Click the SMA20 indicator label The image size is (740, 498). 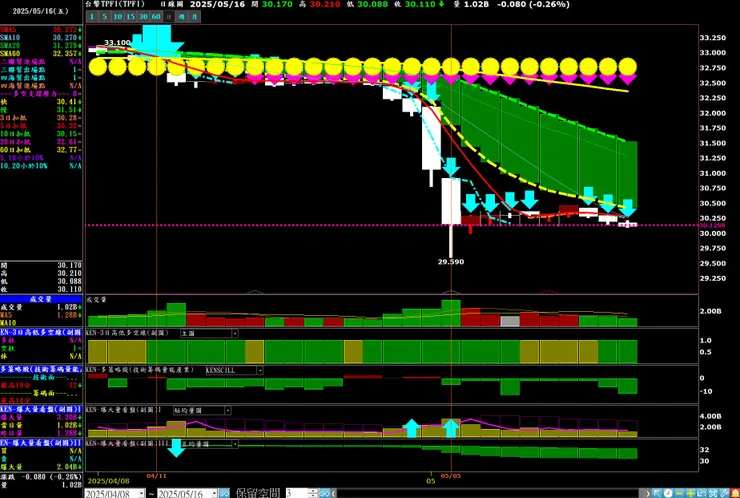tap(10, 45)
